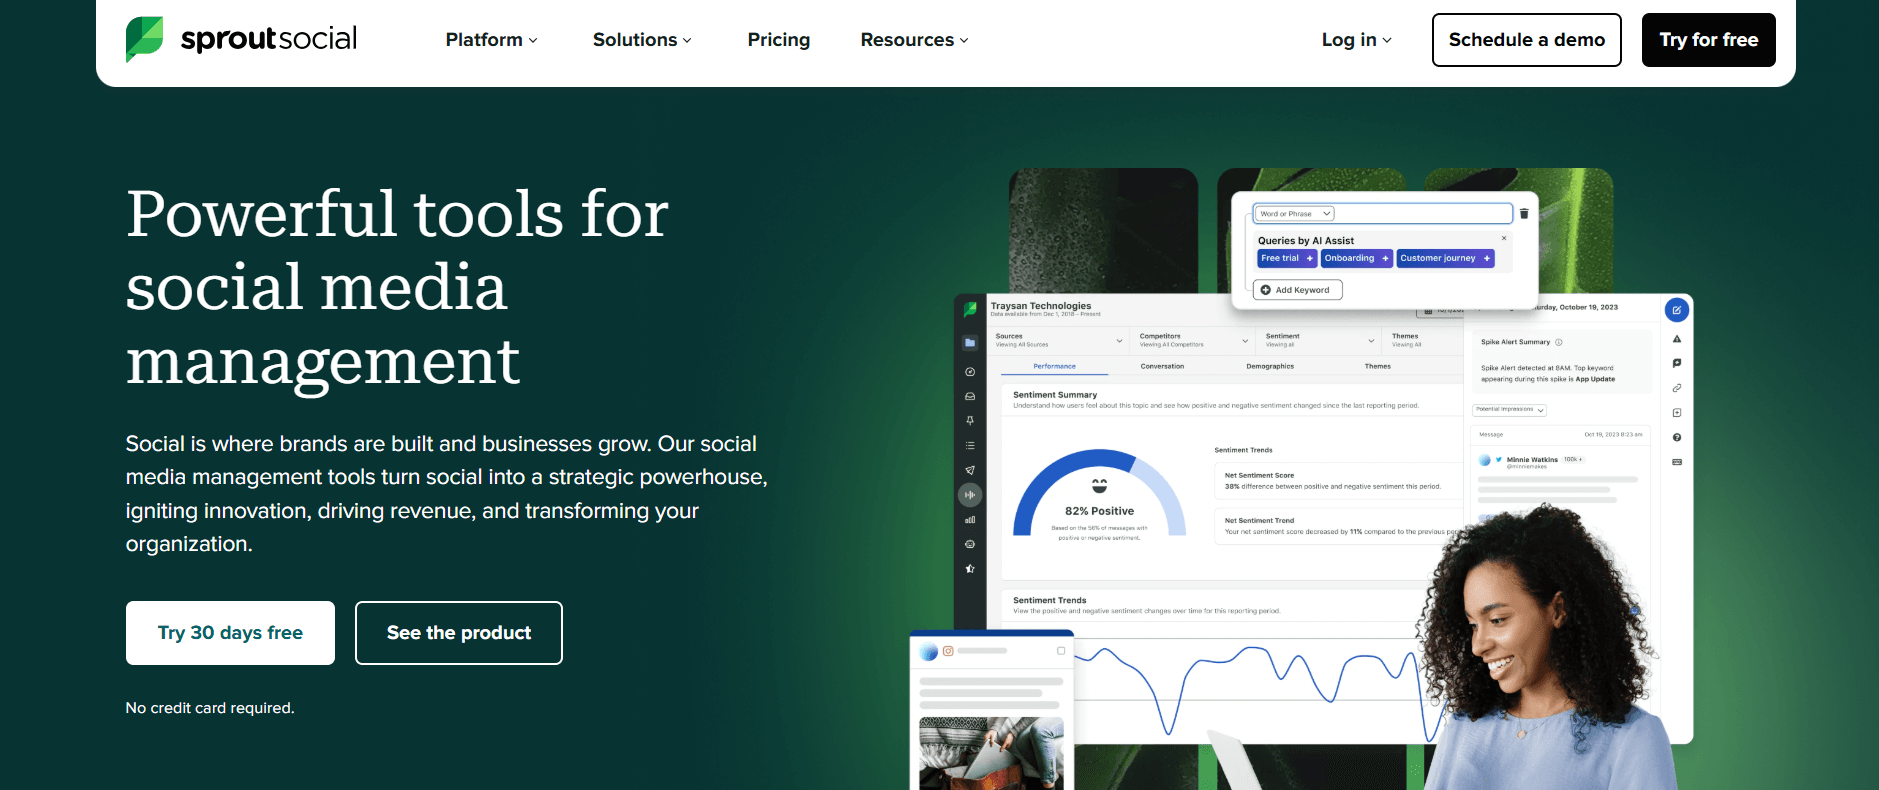This screenshot has height=790, width=1879.
Task: Click the bot icon in dashboard sidebar
Action: click(x=970, y=544)
